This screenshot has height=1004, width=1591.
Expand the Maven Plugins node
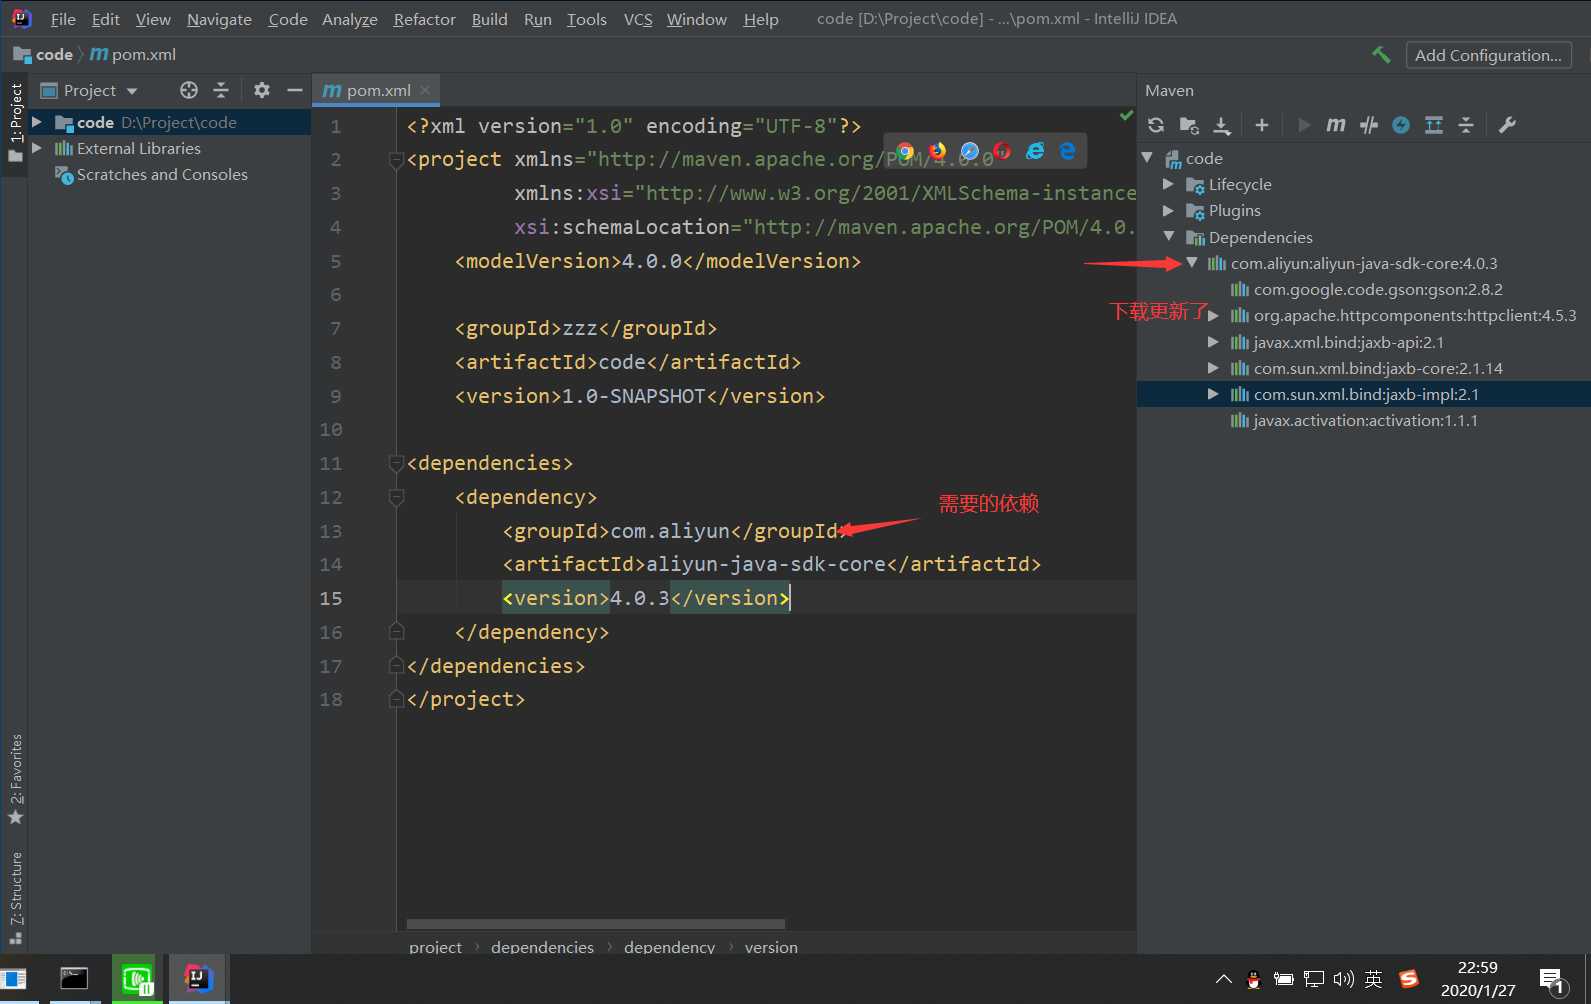point(1168,210)
